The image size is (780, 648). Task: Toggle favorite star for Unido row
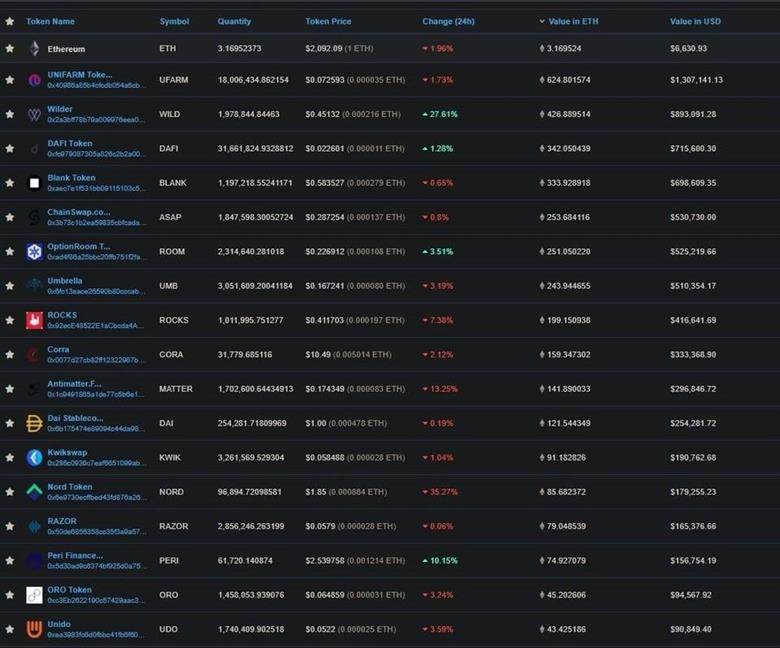point(9,629)
